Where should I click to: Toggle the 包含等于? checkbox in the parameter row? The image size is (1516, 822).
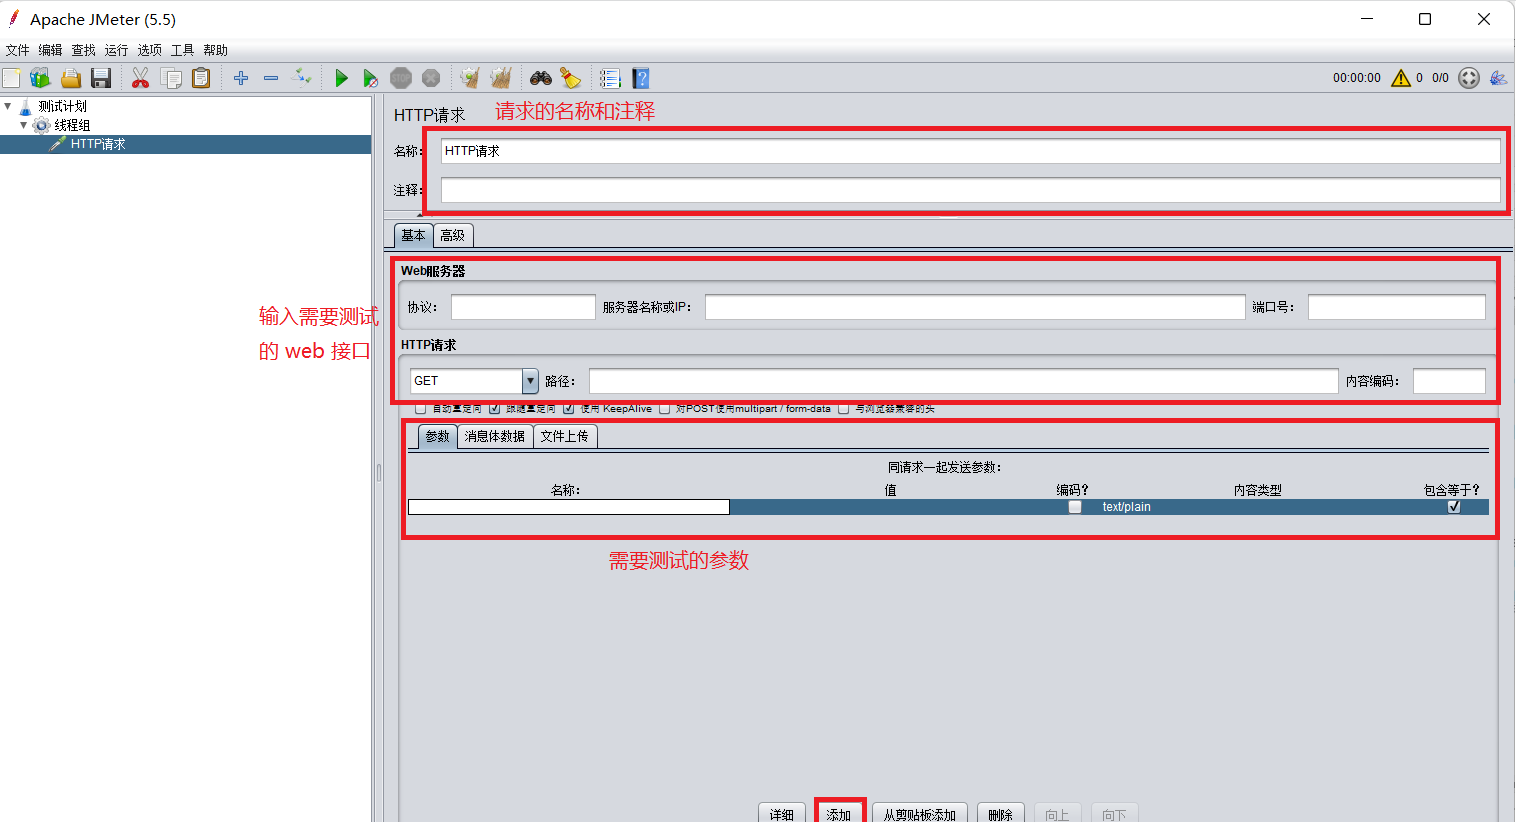pos(1454,507)
